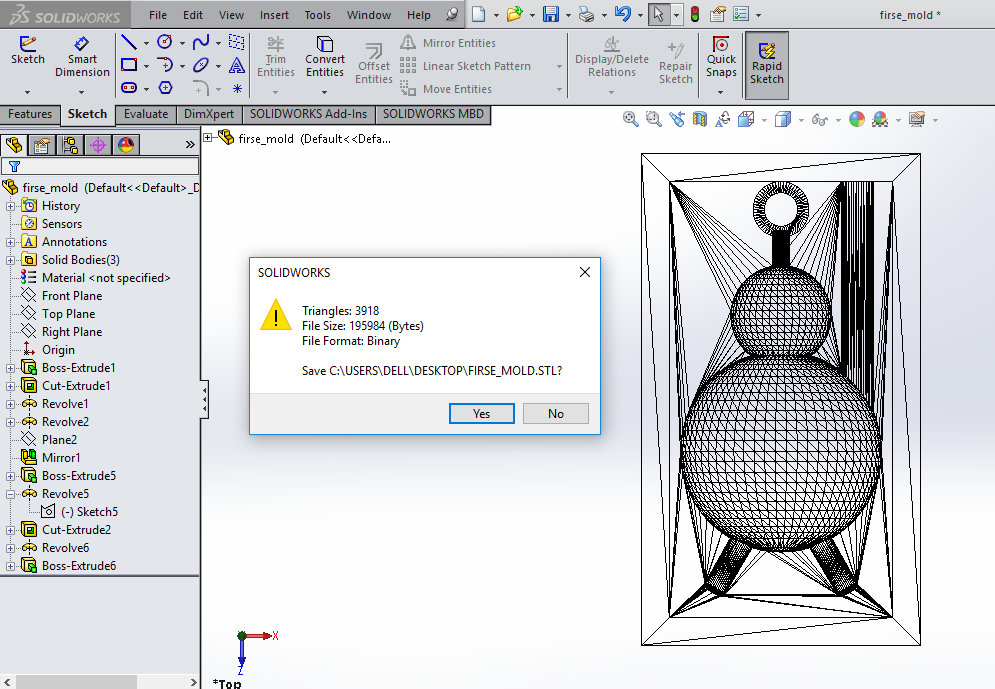The height and width of the screenshot is (689, 995).
Task: Expand firse_mold flyout tree in viewport
Action: 208,137
